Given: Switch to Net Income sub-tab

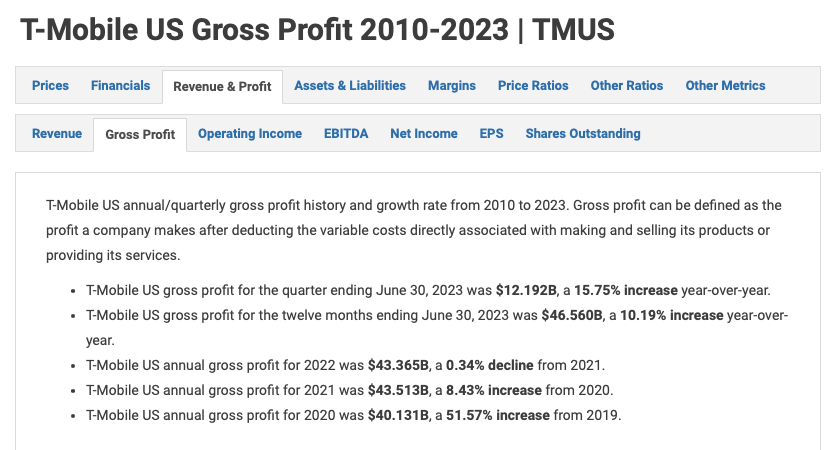Looking at the screenshot, I should click(424, 134).
